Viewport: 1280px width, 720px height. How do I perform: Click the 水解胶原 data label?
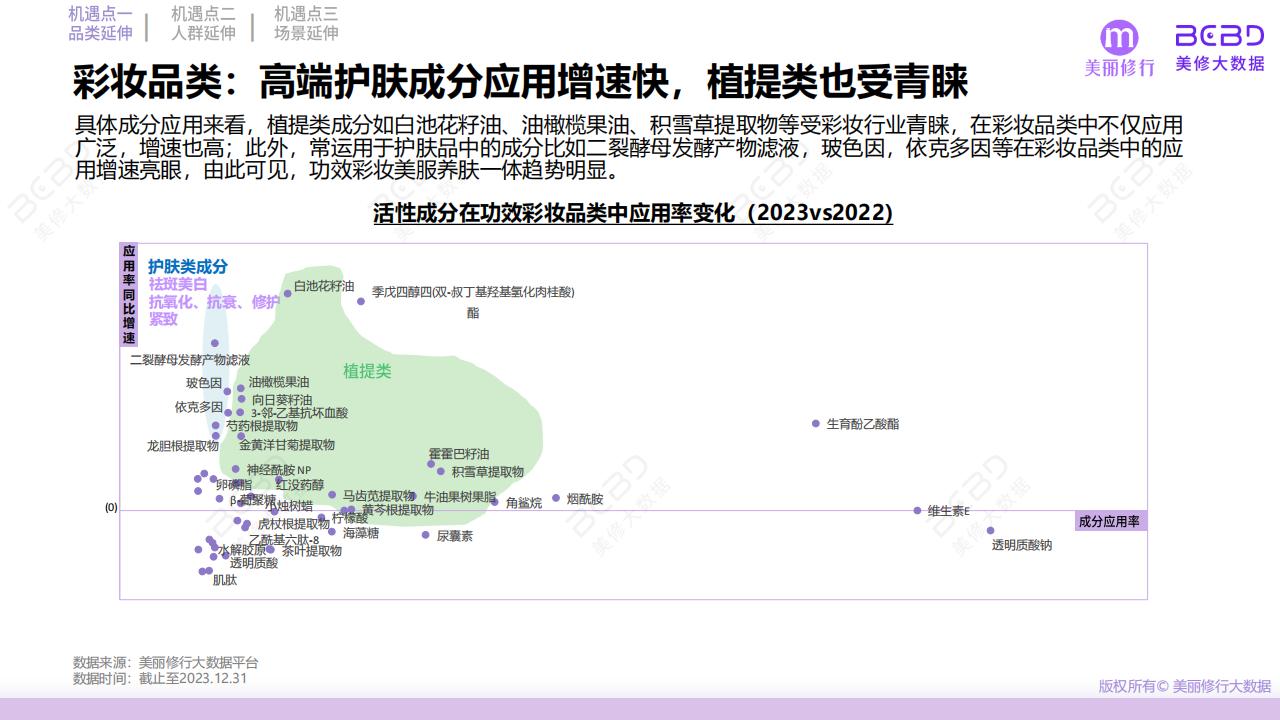coord(242,550)
